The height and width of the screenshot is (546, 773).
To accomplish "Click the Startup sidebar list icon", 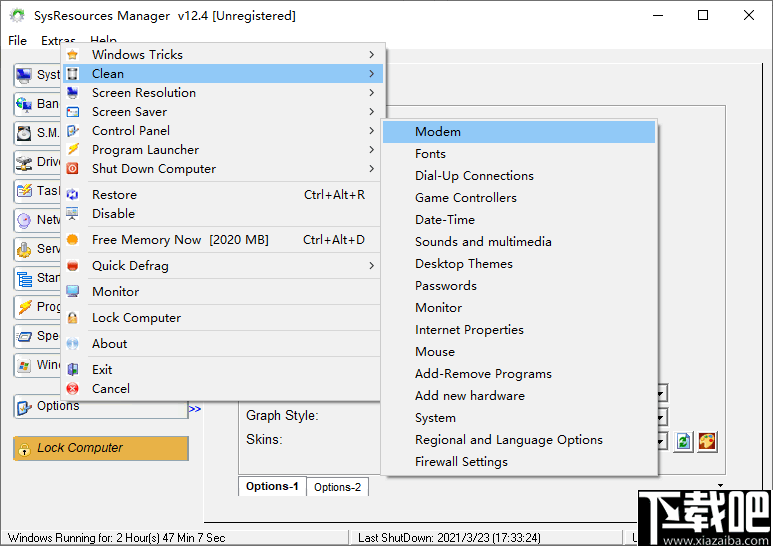I will [24, 278].
